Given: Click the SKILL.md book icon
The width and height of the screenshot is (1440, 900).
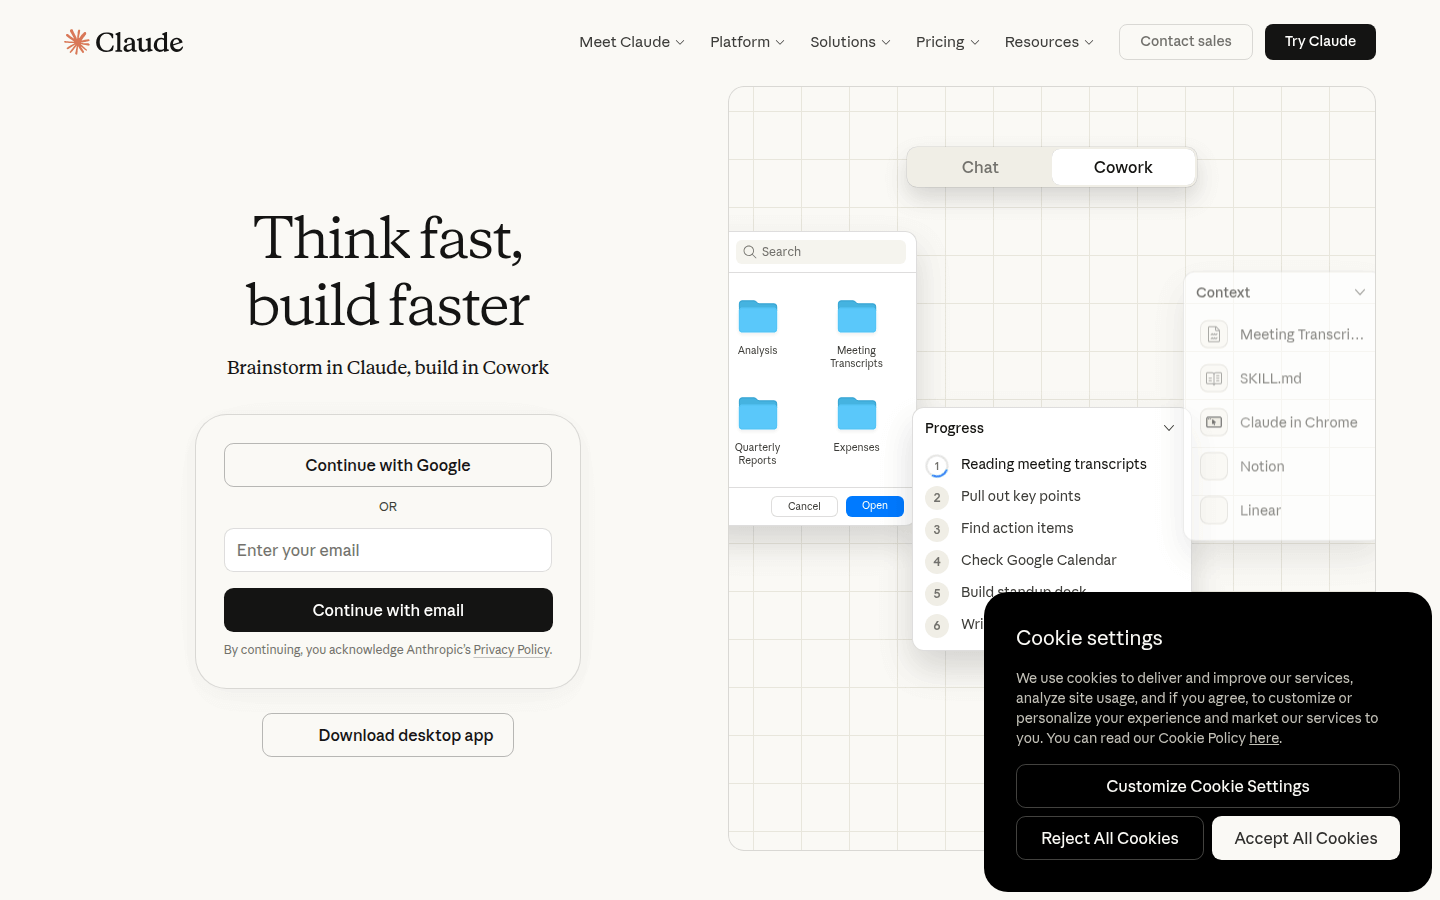Looking at the screenshot, I should tap(1214, 378).
